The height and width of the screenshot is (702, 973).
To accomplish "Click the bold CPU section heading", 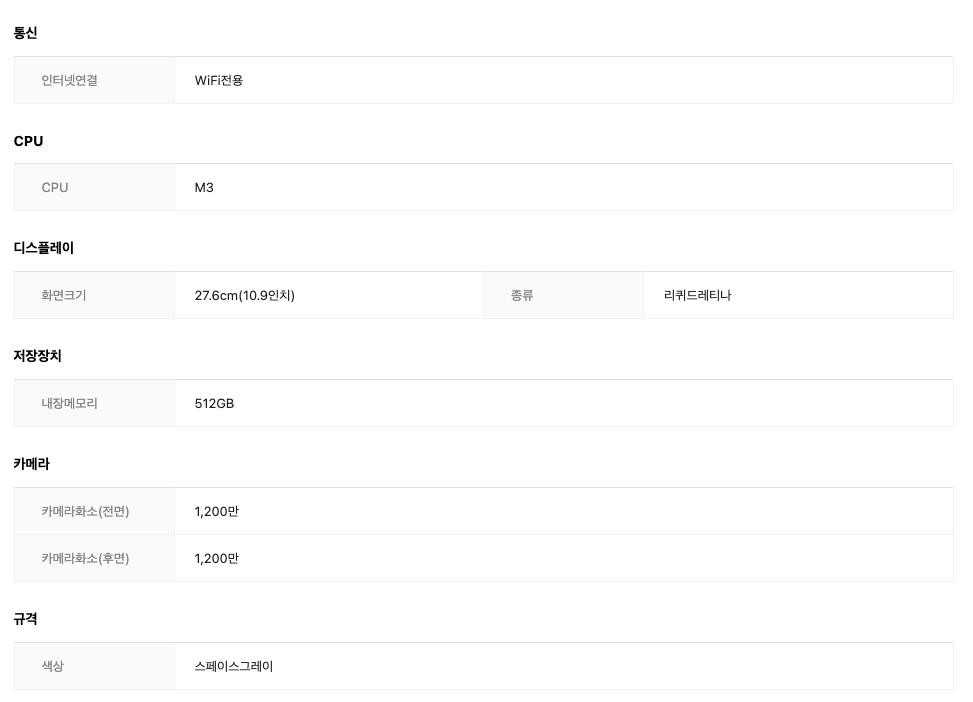I will coord(29,141).
